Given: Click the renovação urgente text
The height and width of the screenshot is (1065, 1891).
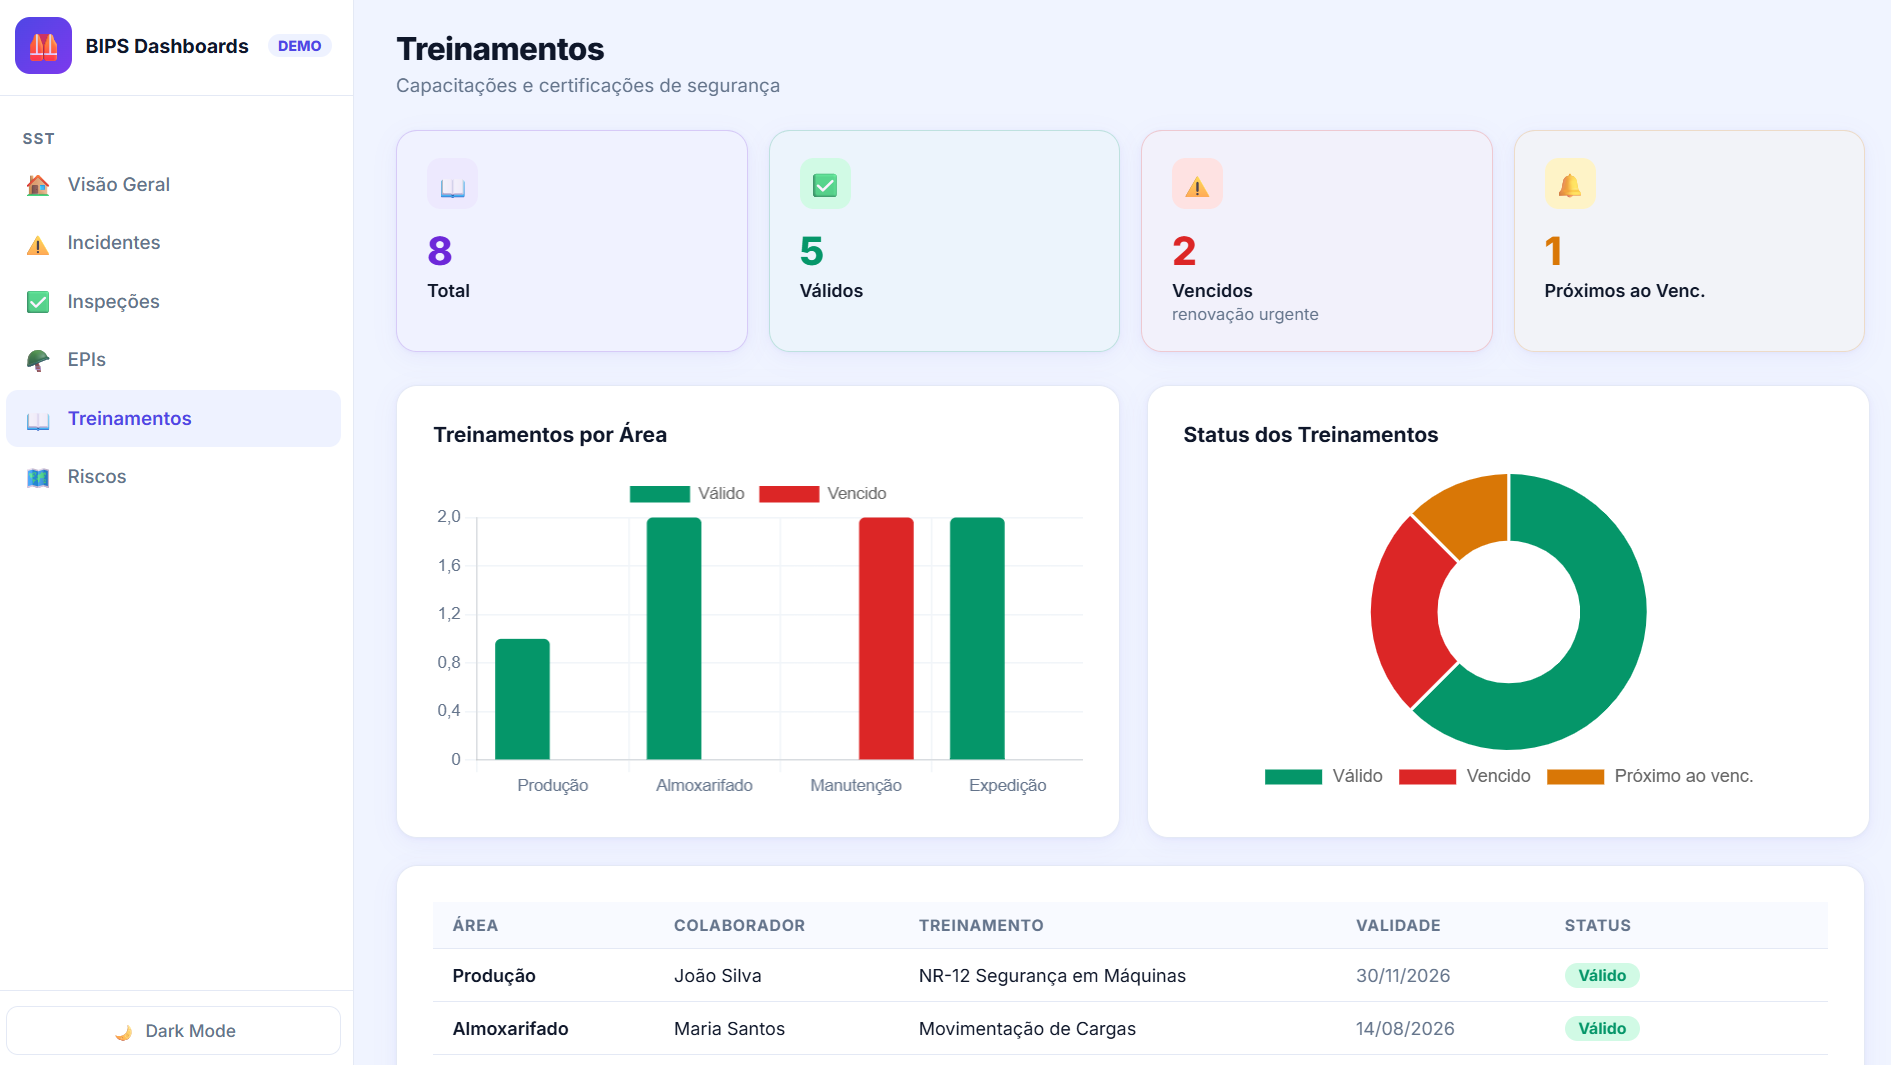Looking at the screenshot, I should 1245,315.
